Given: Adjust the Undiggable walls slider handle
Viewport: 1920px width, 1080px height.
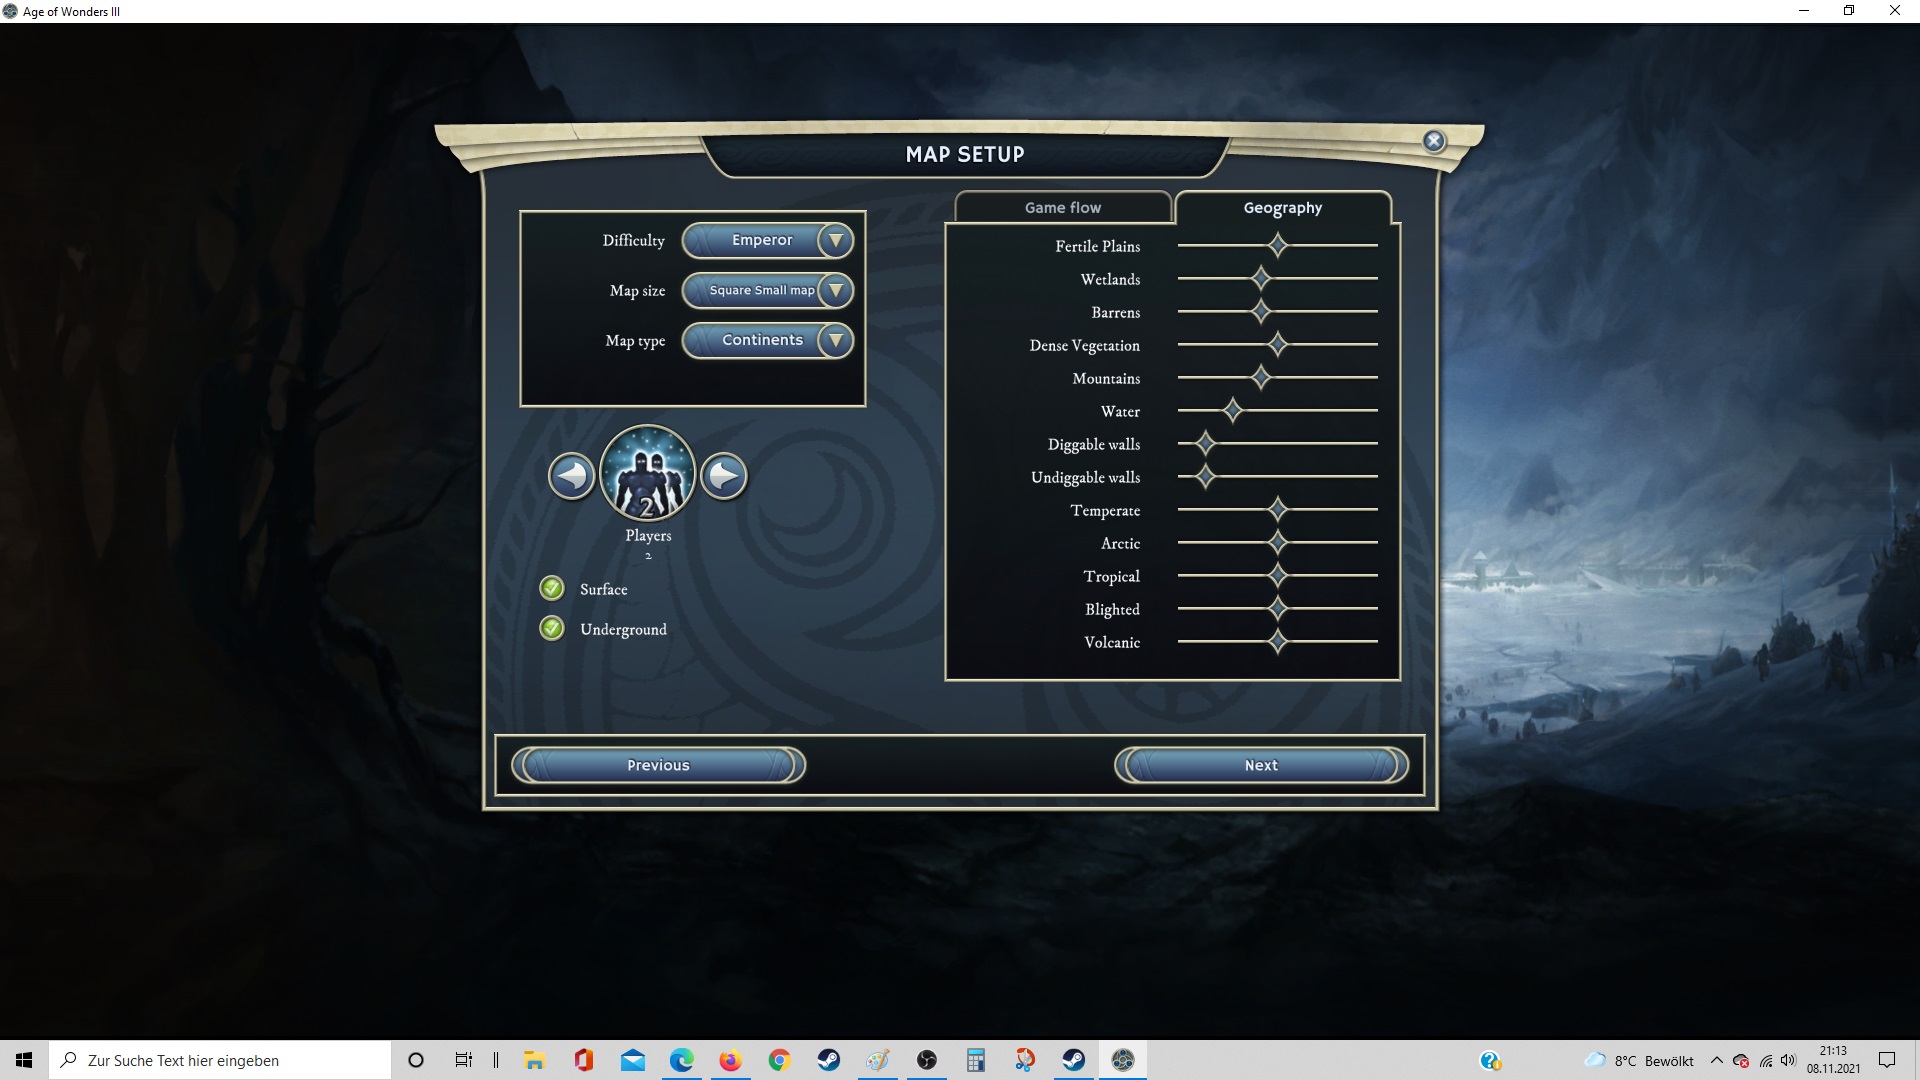Looking at the screenshot, I should [1205, 476].
